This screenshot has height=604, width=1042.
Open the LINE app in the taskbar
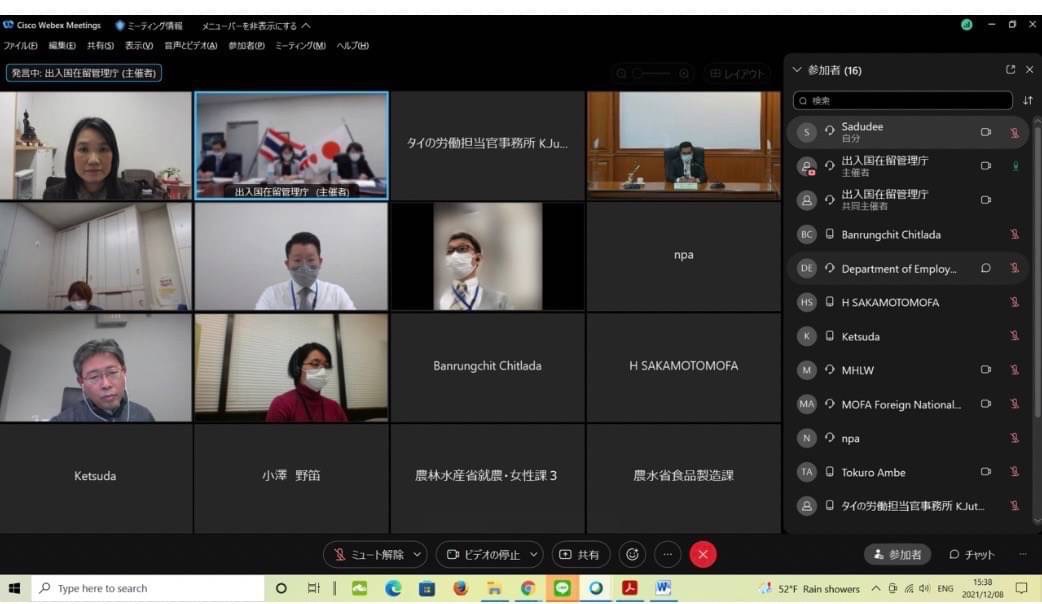pos(562,589)
